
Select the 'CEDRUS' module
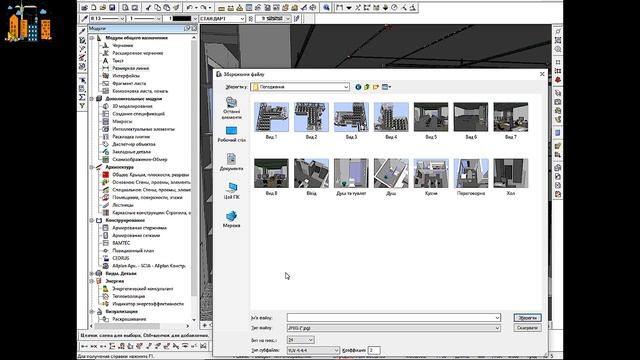tap(120, 258)
